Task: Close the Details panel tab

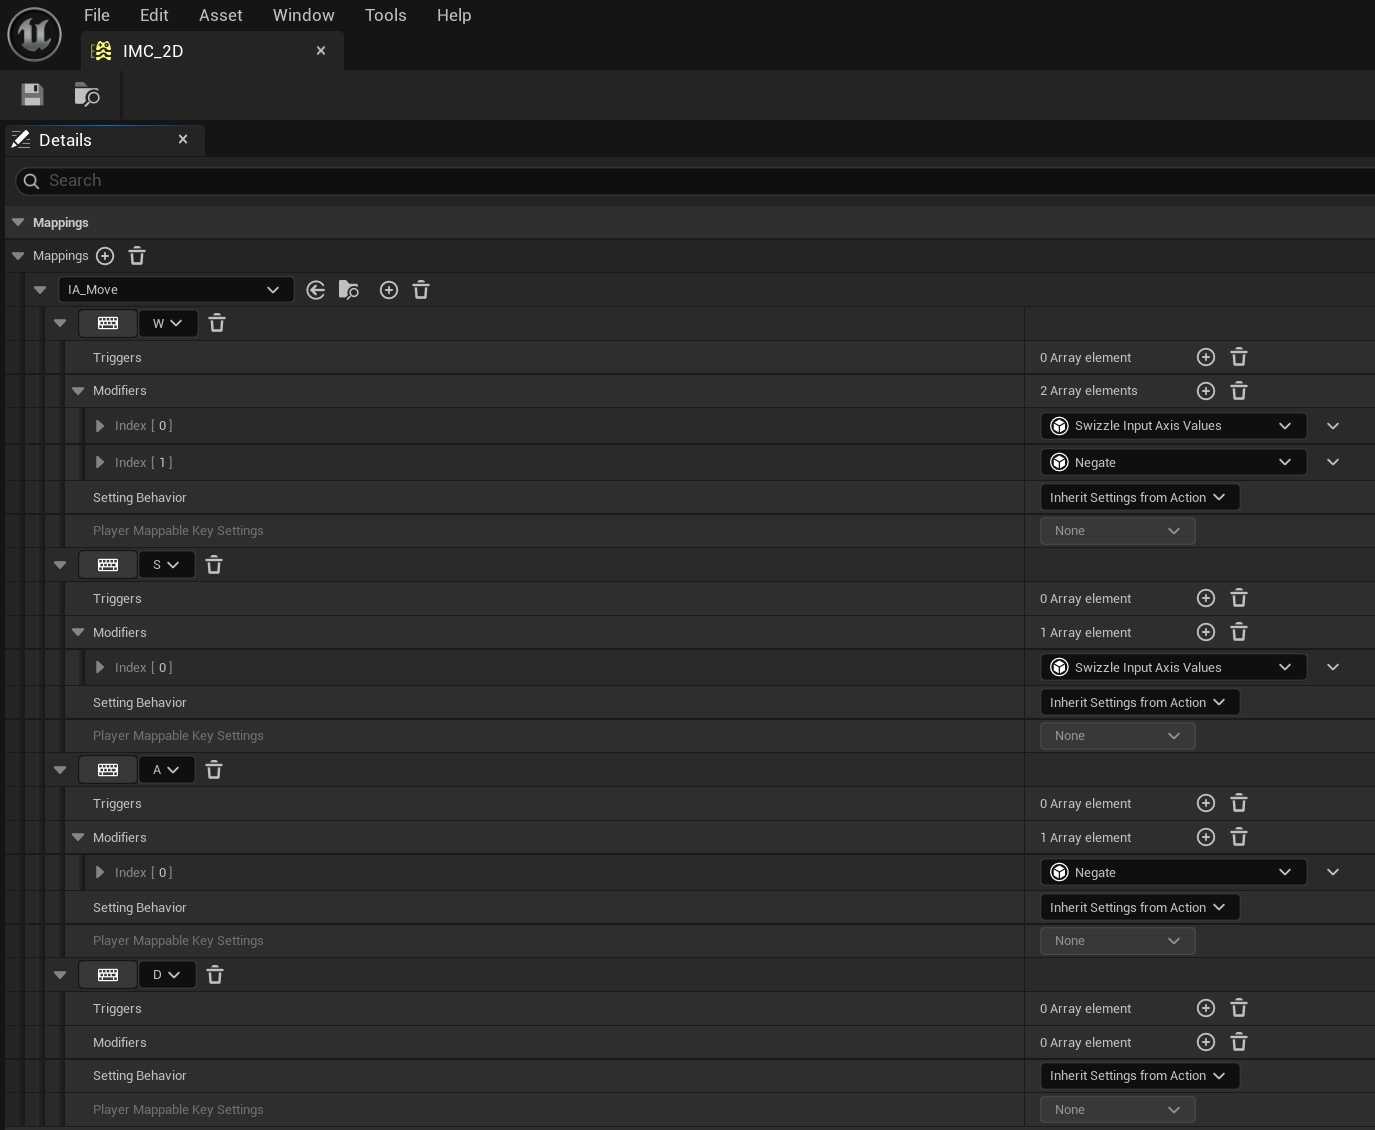Action: coord(183,140)
